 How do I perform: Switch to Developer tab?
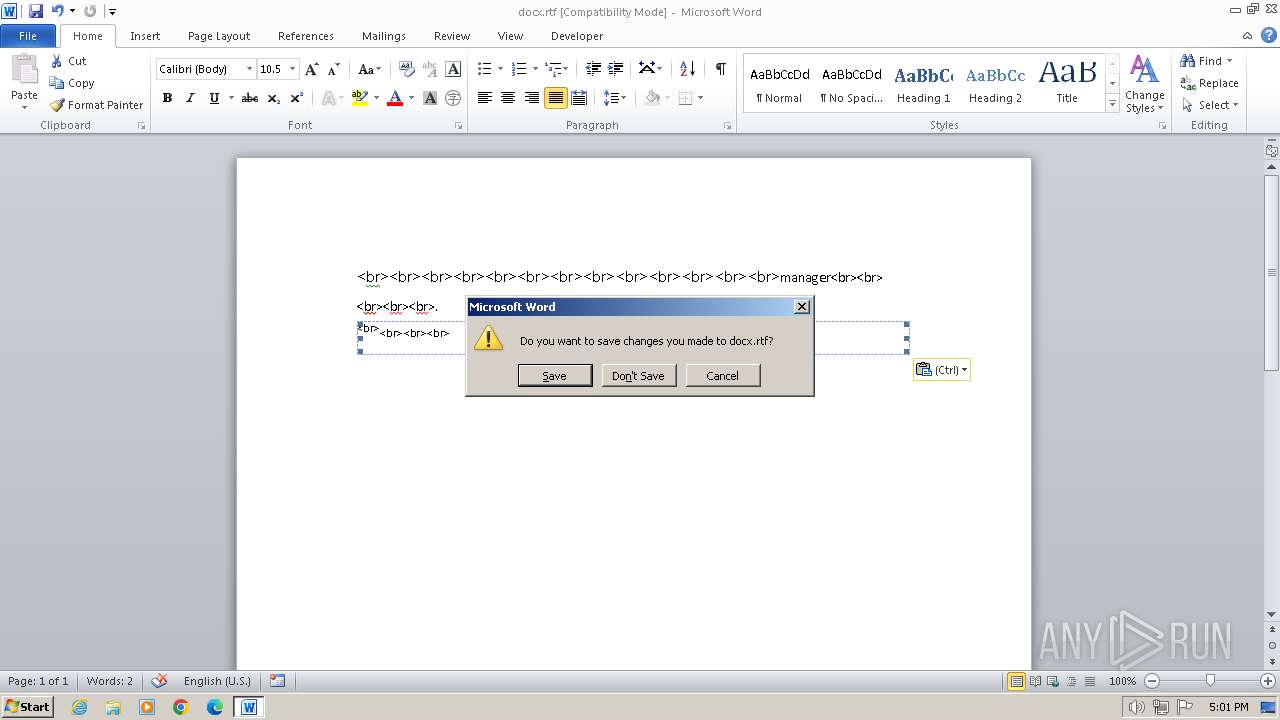pos(577,36)
